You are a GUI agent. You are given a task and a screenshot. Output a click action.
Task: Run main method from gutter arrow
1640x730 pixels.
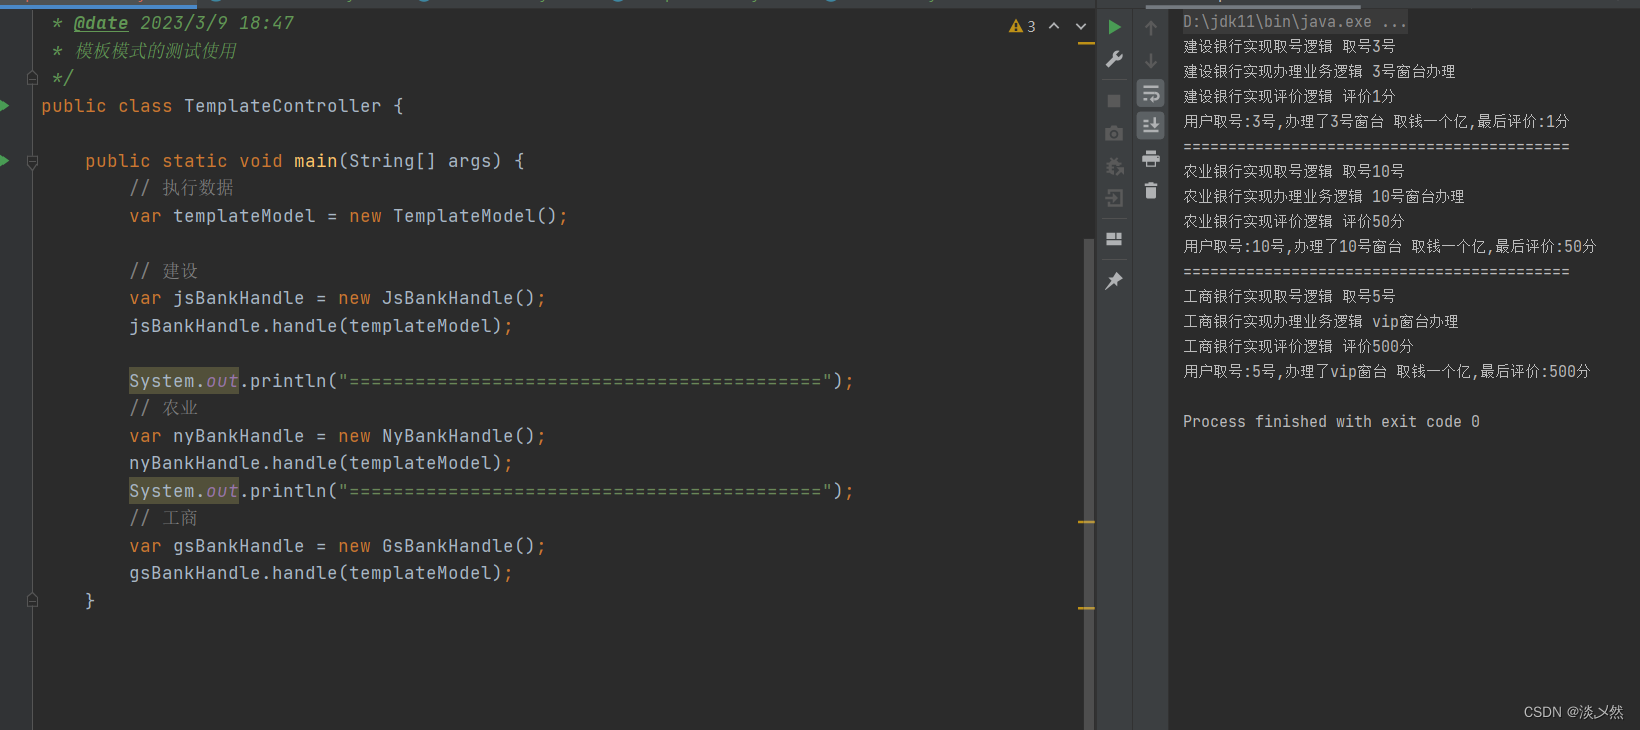(x=5, y=160)
